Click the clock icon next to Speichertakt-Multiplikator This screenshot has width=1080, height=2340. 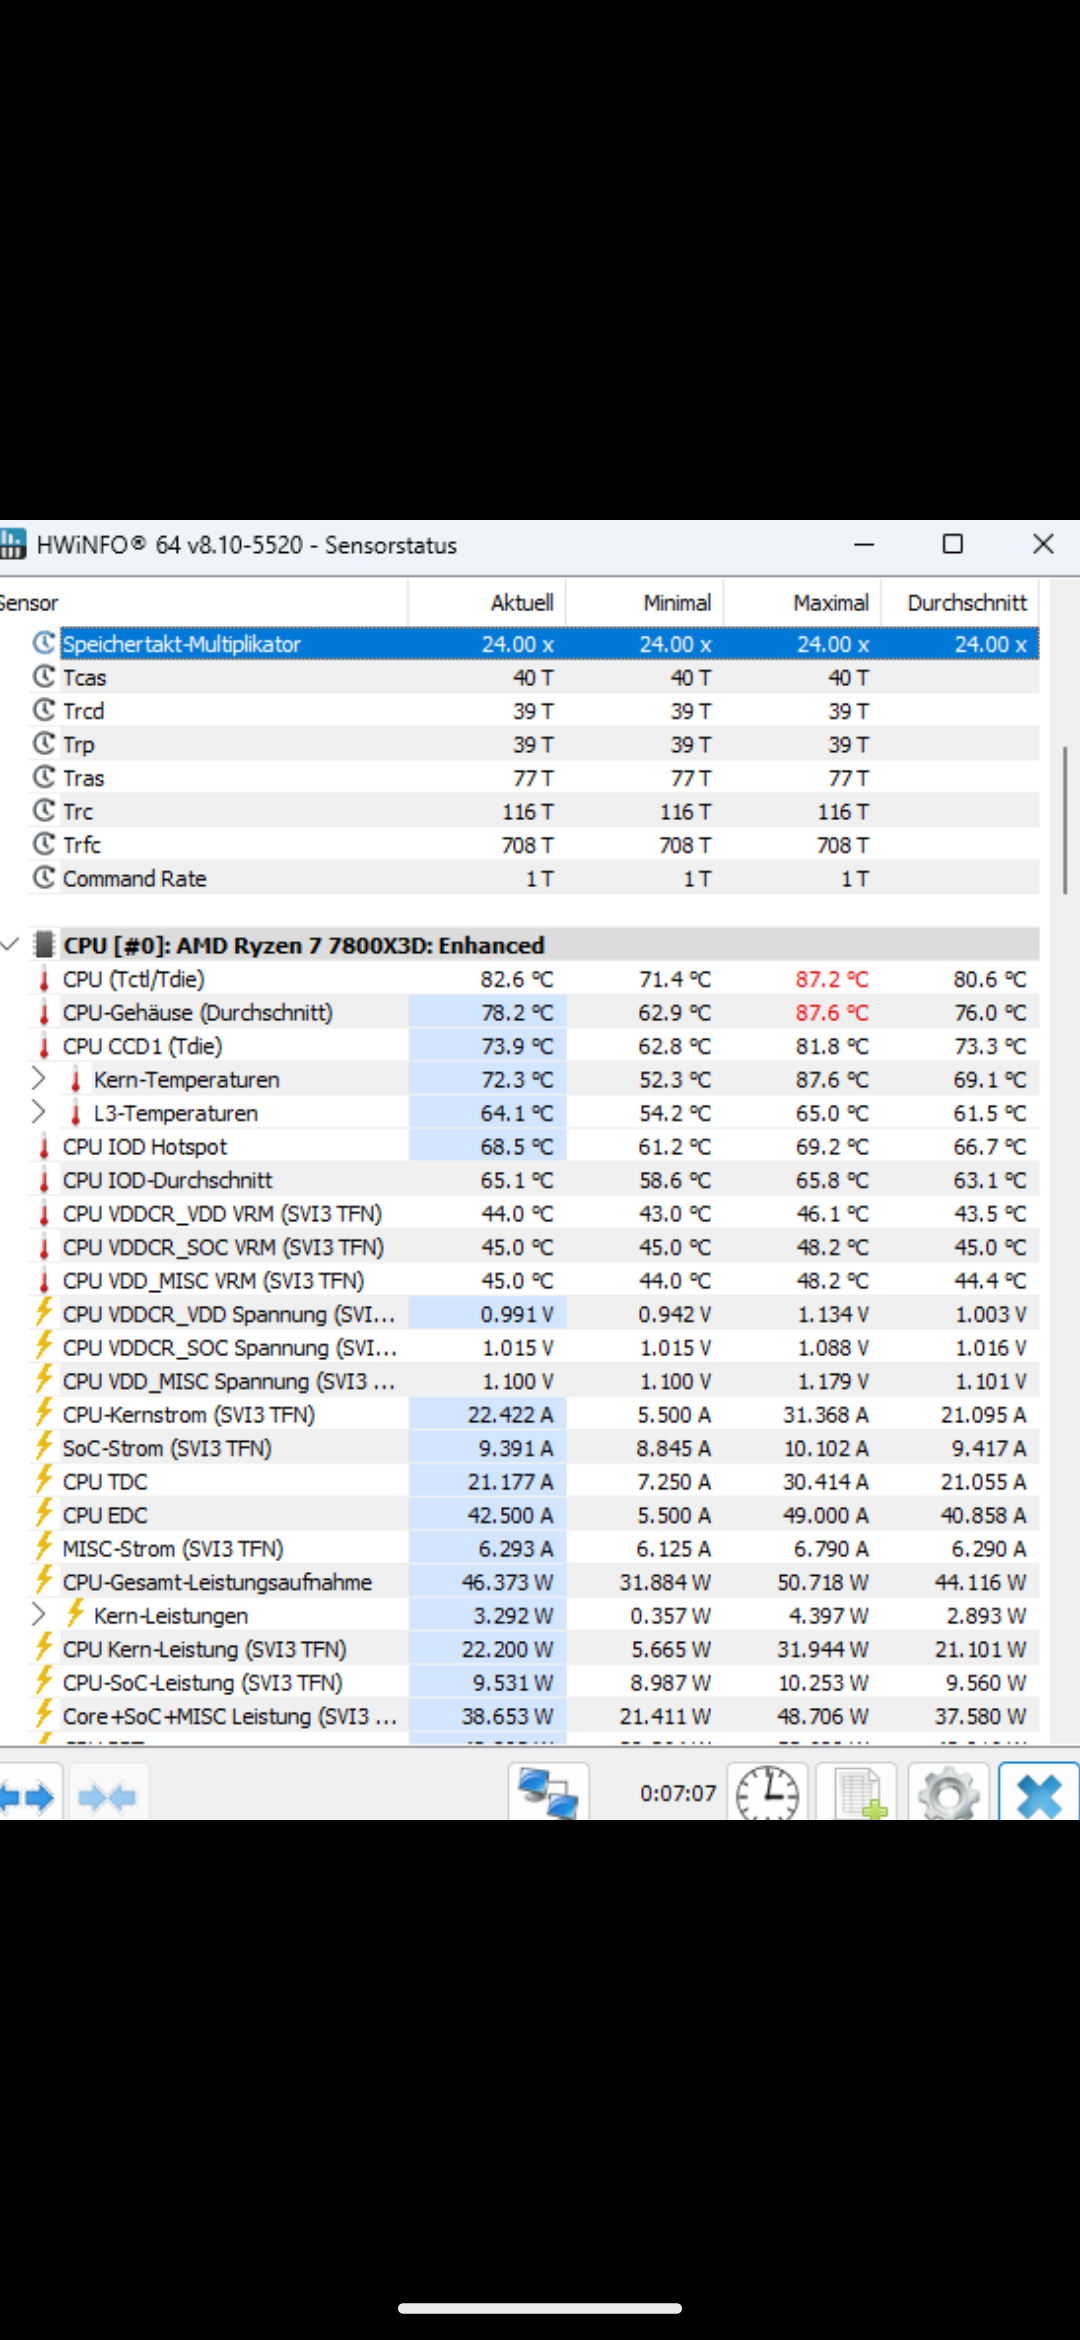44,643
